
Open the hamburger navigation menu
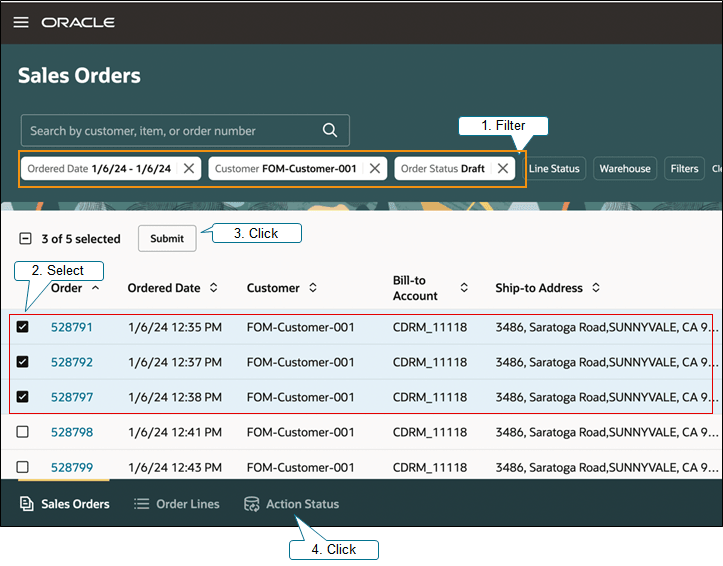[21, 22]
